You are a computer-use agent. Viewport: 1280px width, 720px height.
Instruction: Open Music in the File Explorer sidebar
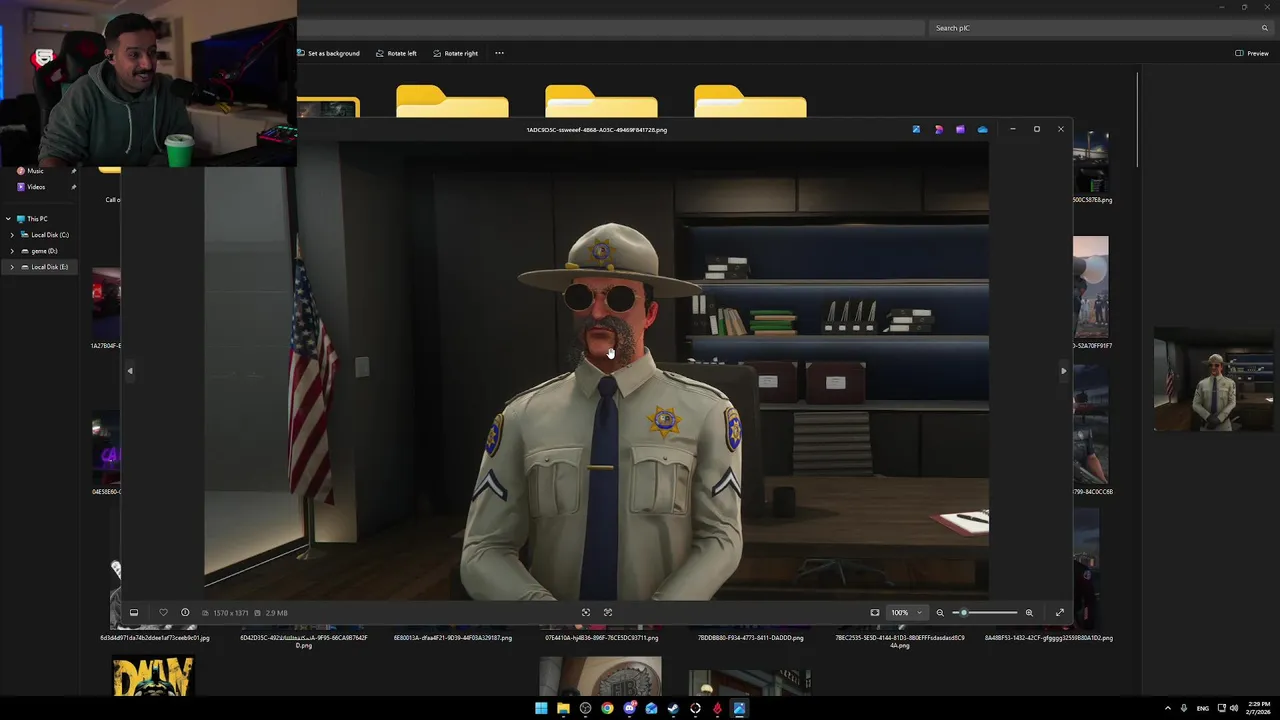pos(35,171)
